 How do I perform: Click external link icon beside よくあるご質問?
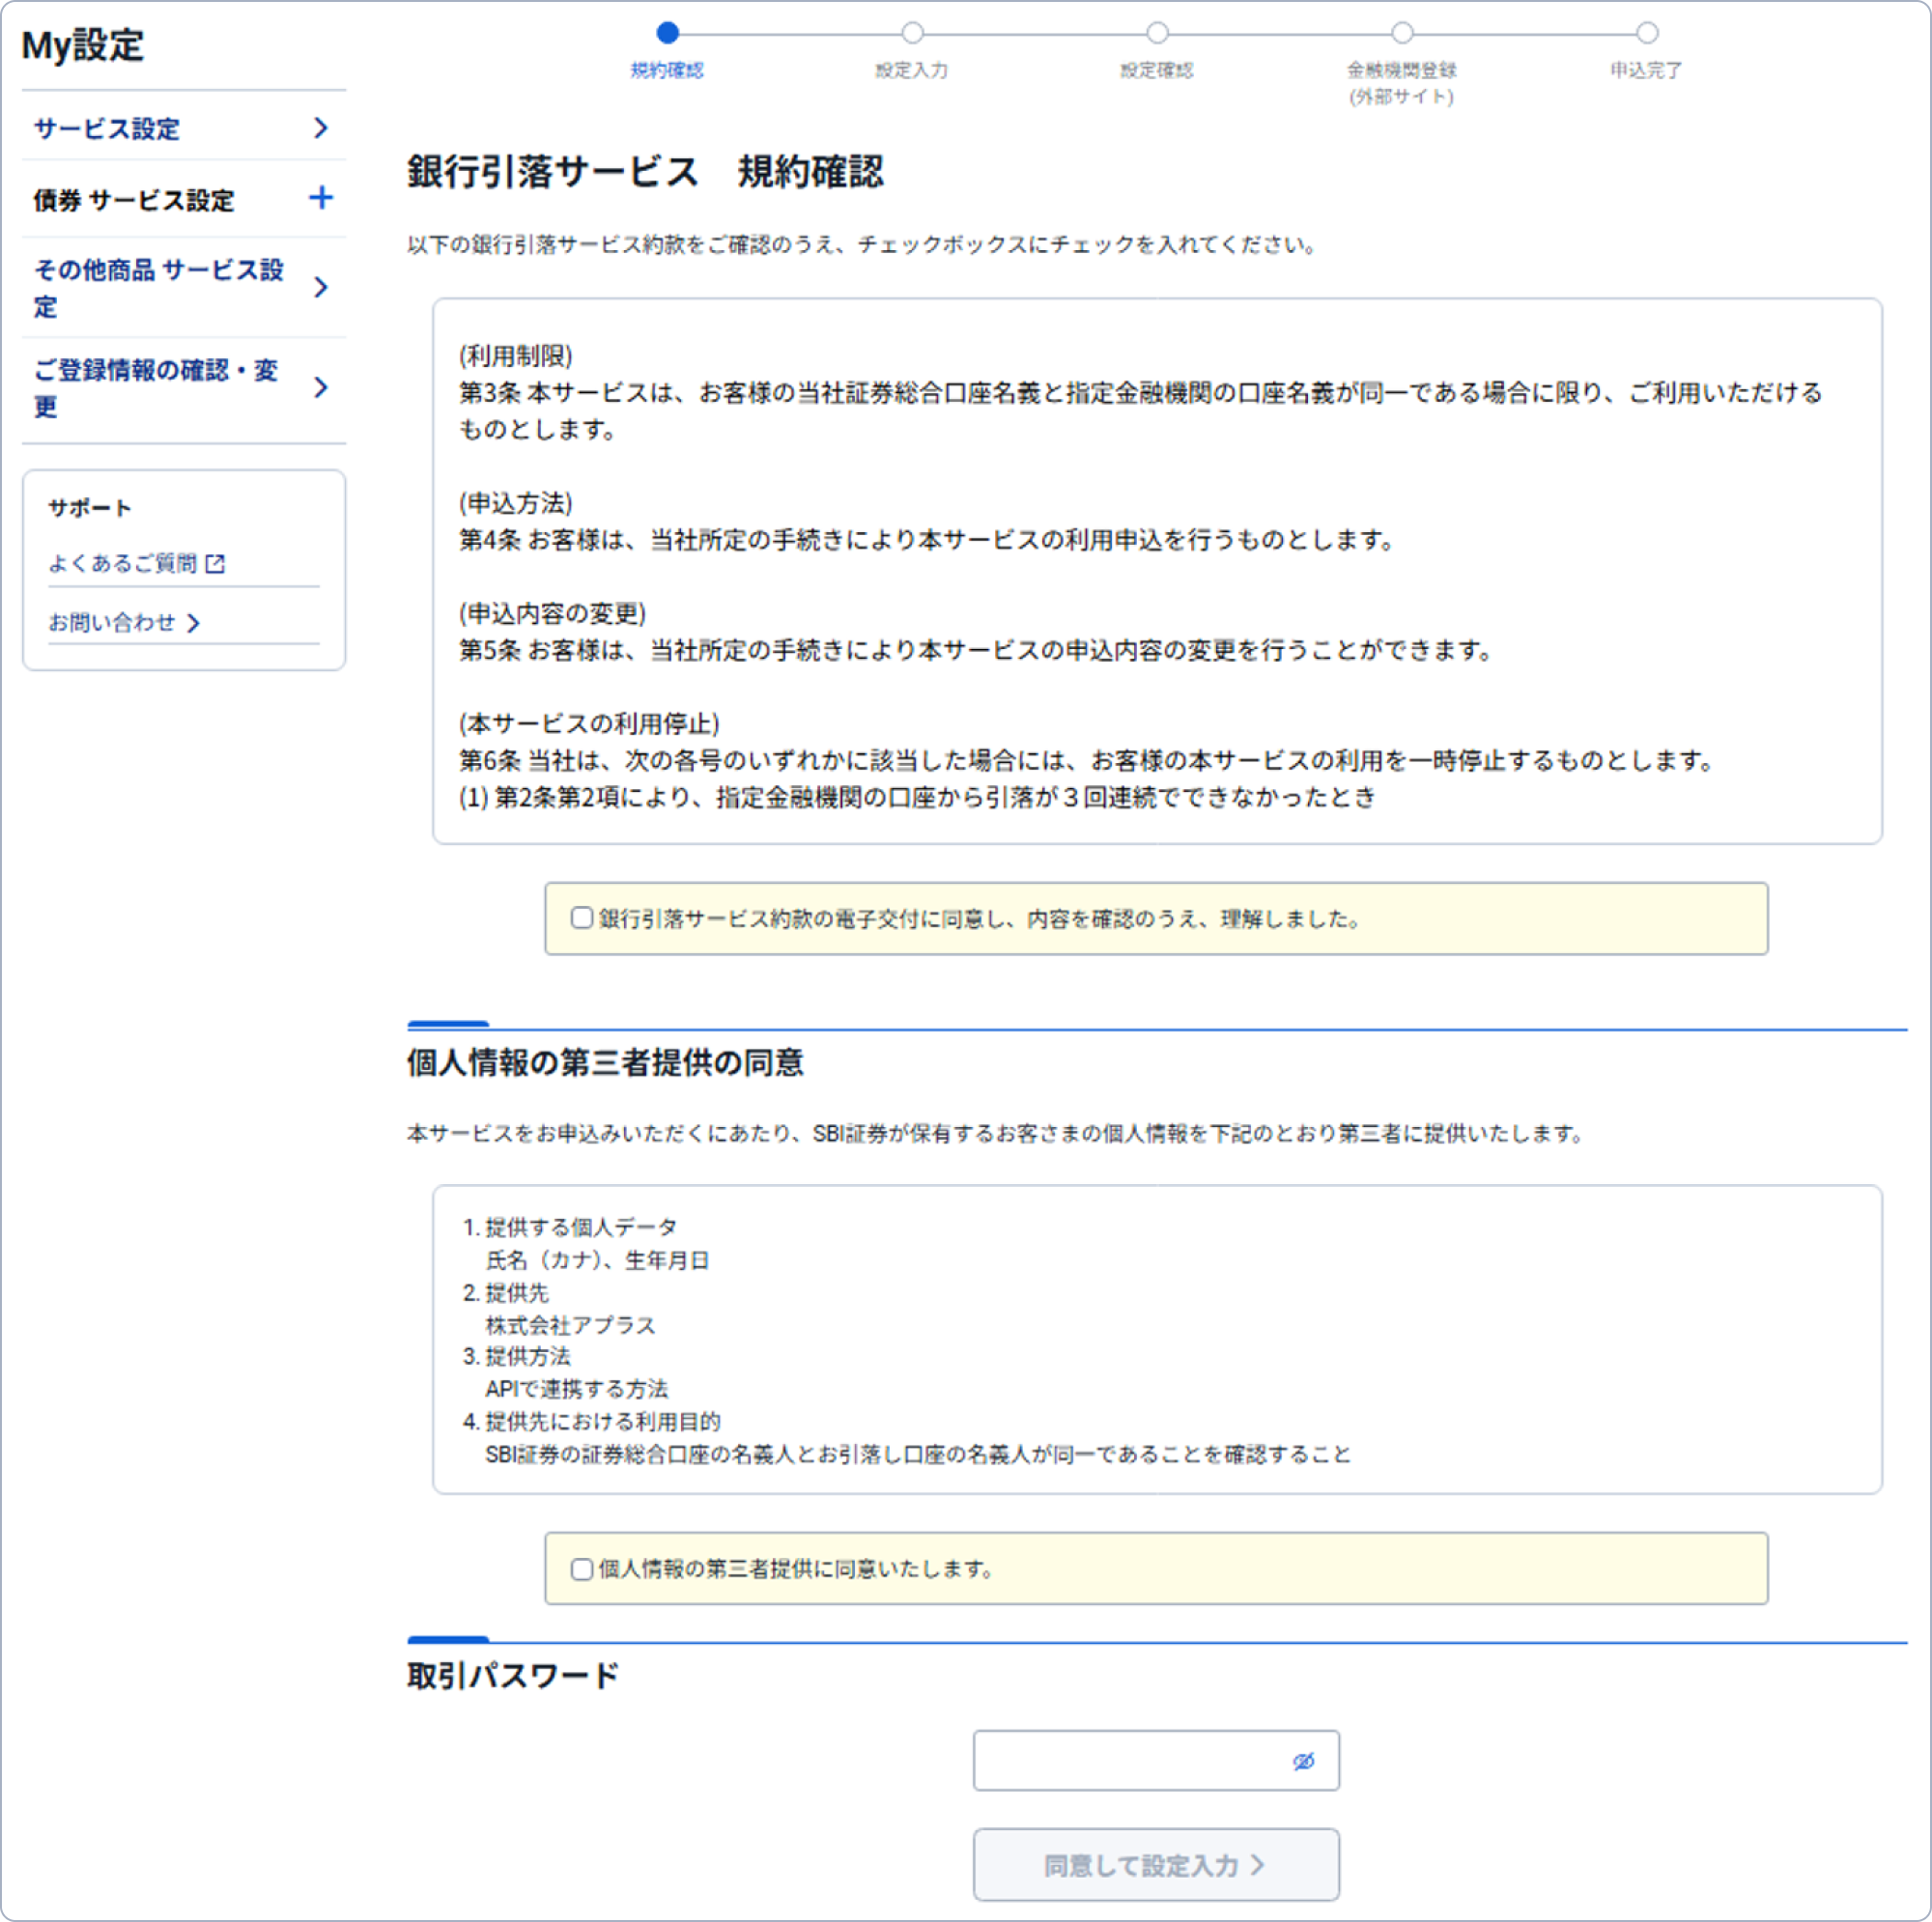[215, 564]
